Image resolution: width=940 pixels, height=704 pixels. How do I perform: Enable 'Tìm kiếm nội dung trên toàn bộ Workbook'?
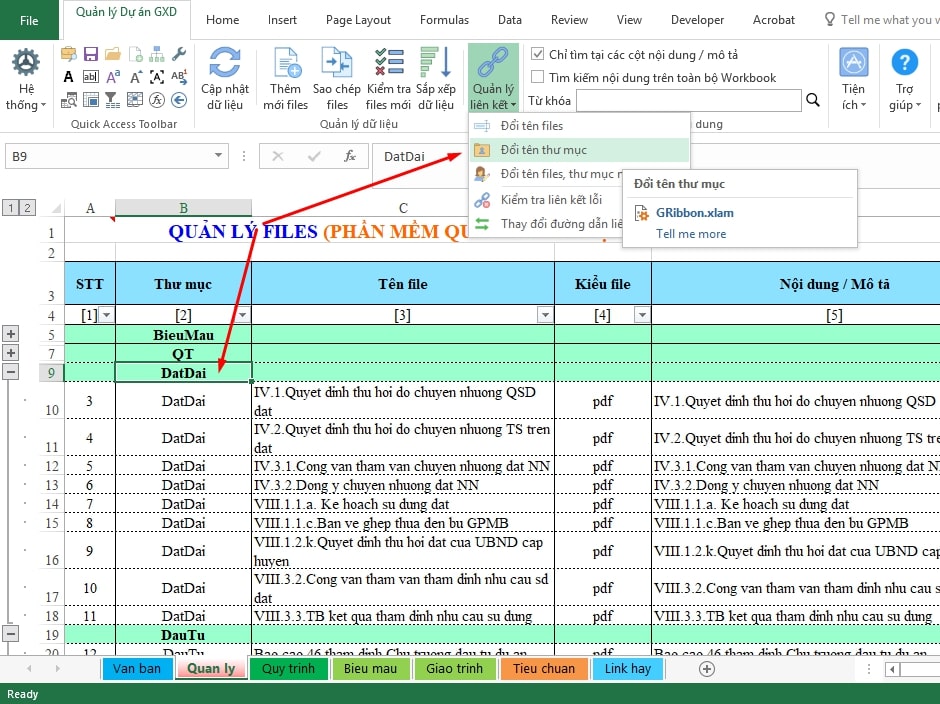[538, 77]
